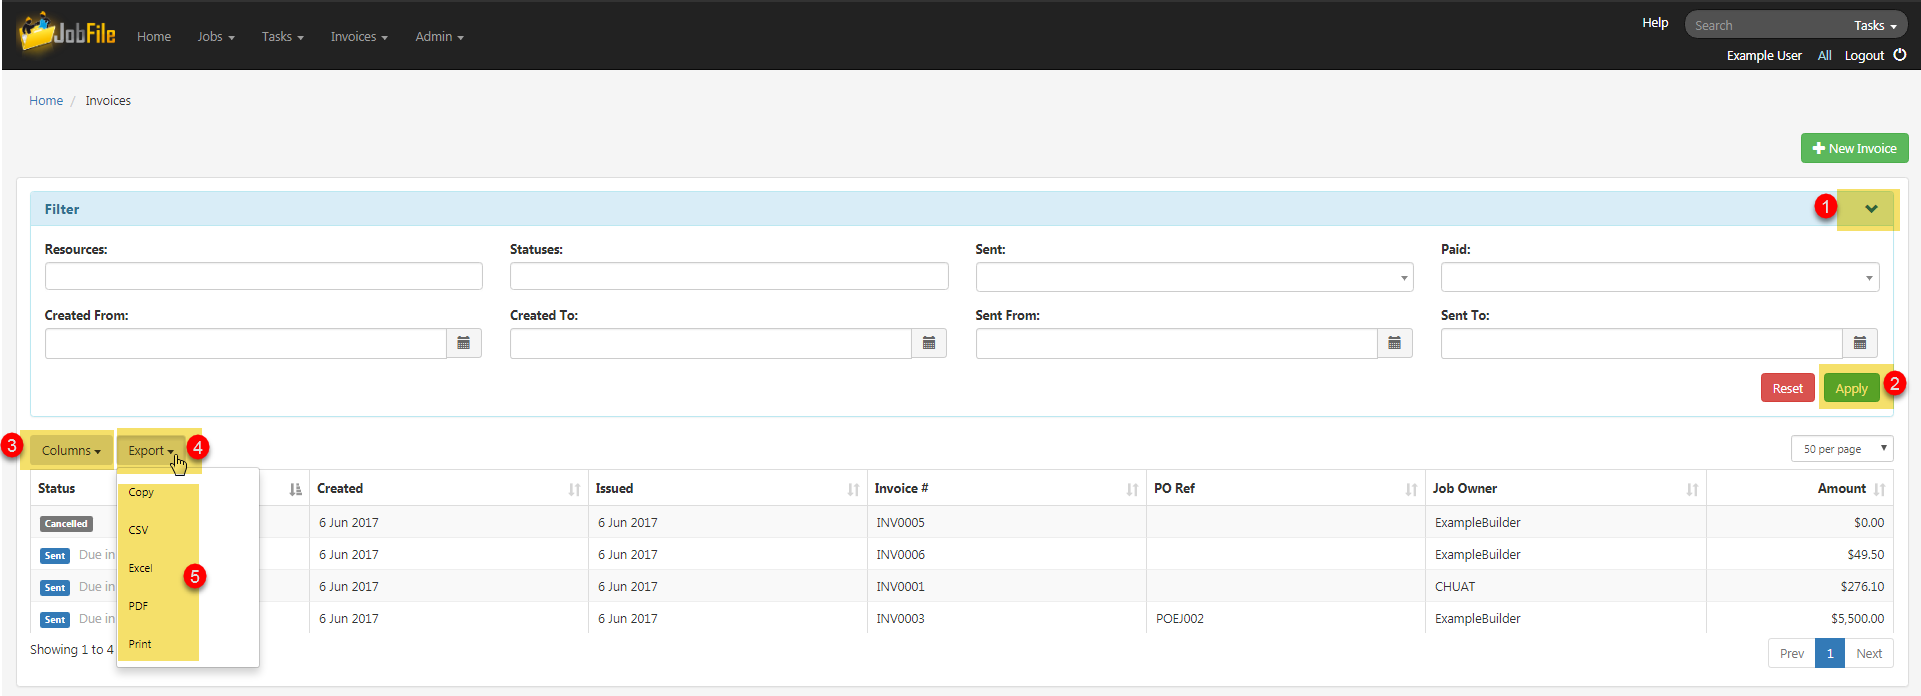Open calendar picker for Created To
1921x696 pixels.
tap(929, 343)
